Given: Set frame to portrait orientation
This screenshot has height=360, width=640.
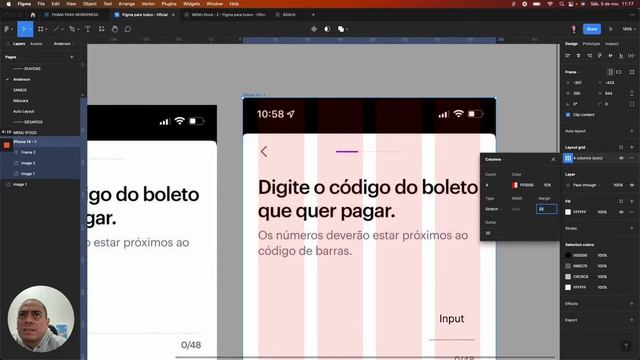Looking at the screenshot, I should pos(610,72).
